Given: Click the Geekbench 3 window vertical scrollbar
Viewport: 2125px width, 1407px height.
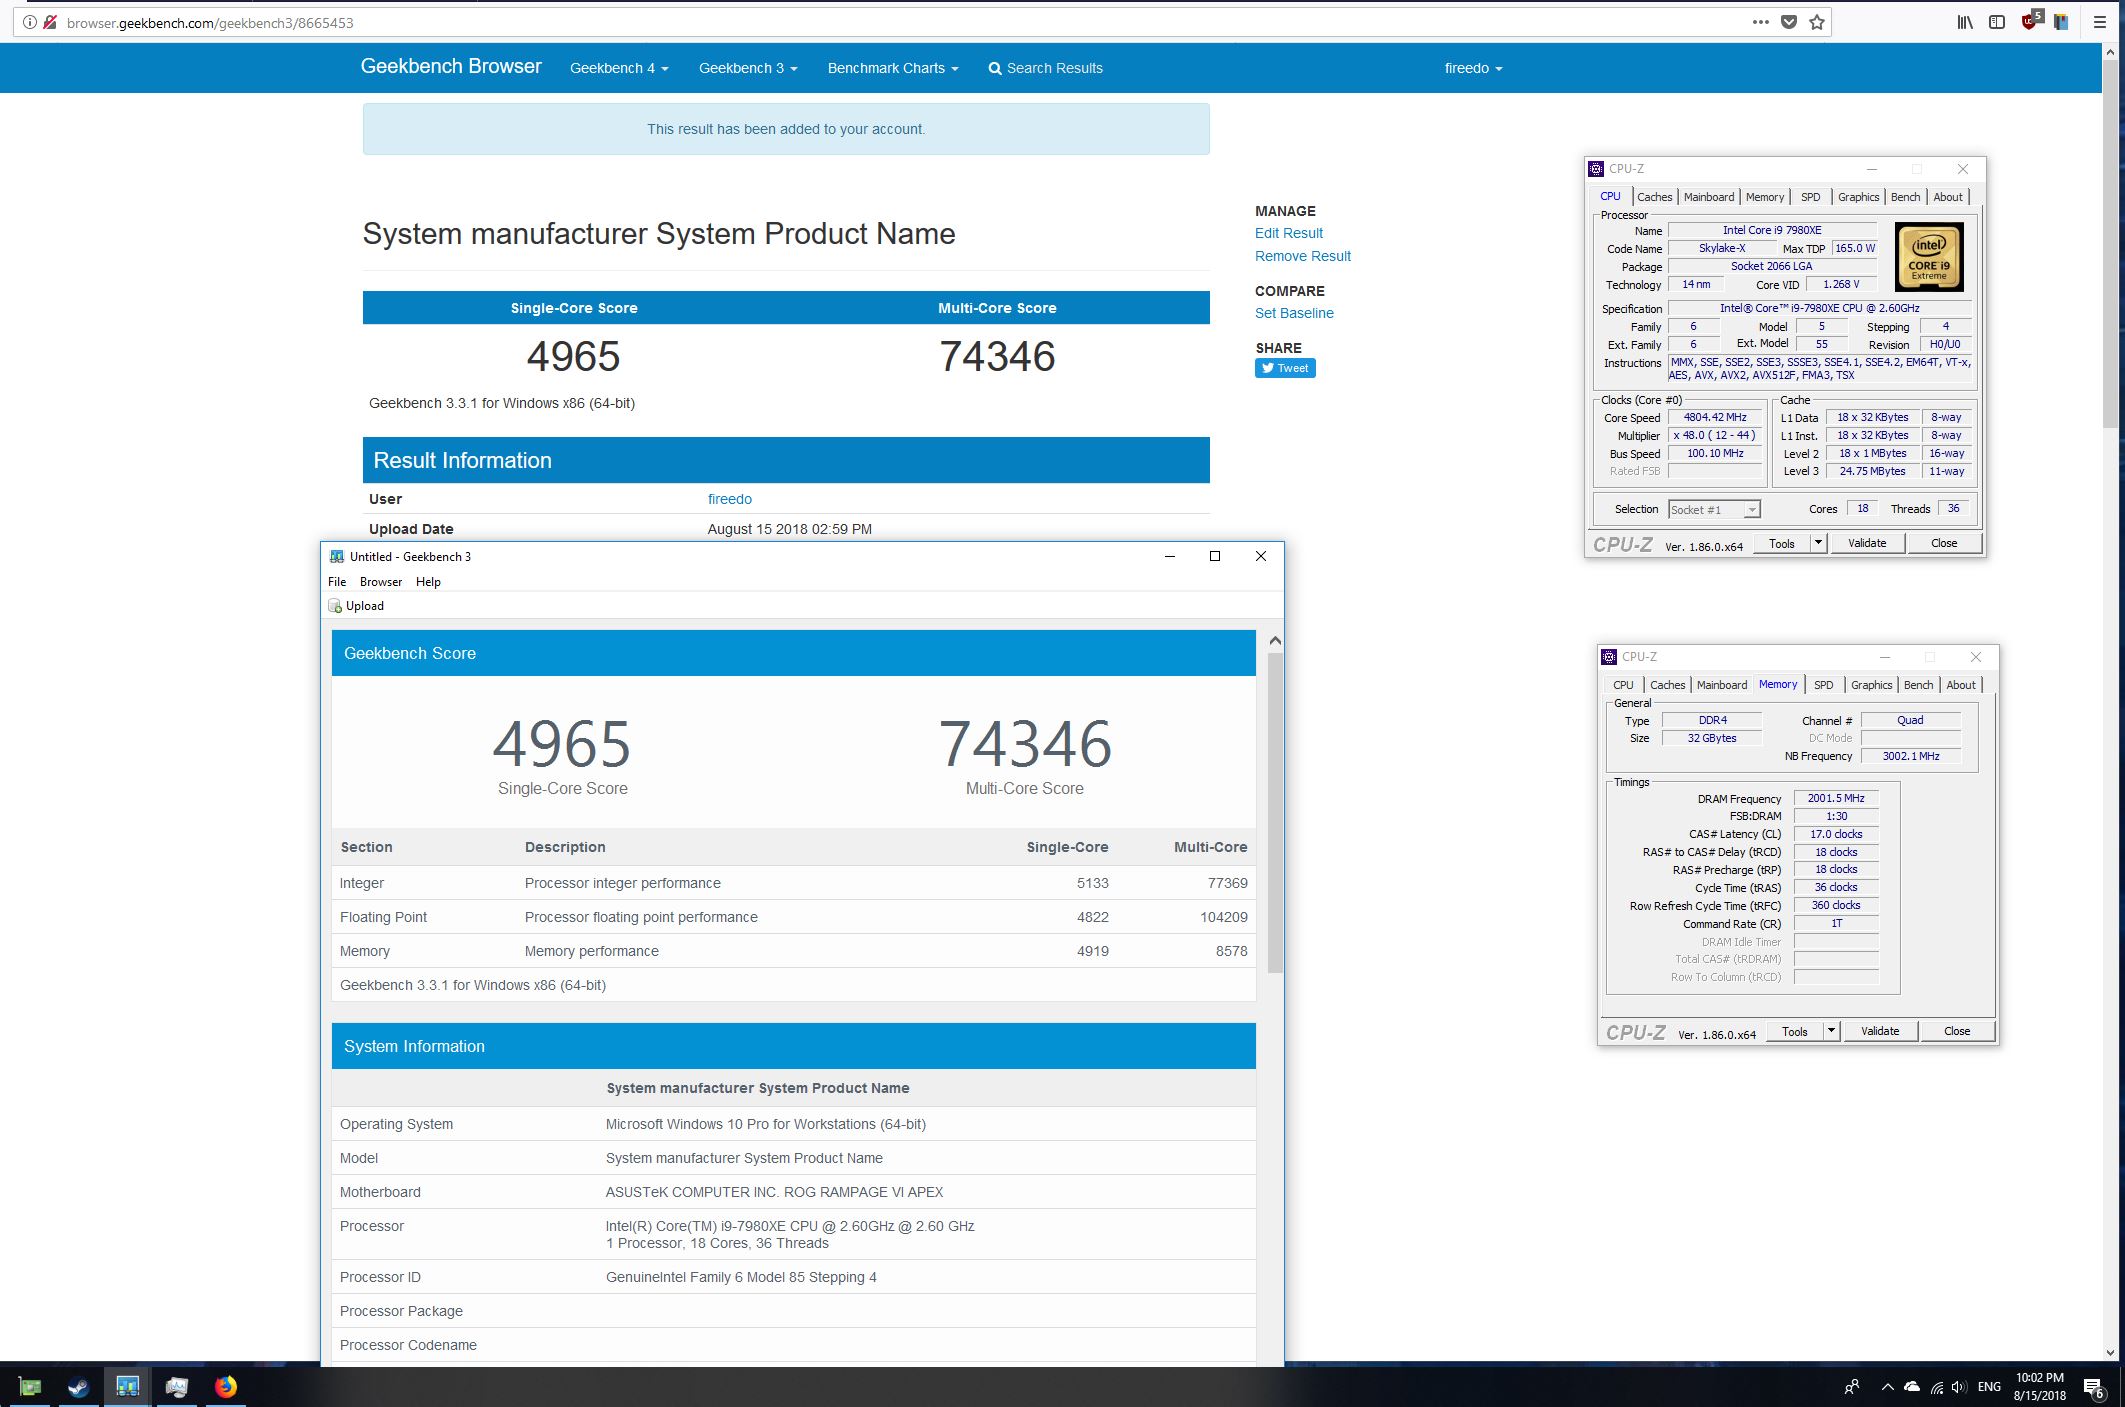Looking at the screenshot, I should tap(1274, 812).
